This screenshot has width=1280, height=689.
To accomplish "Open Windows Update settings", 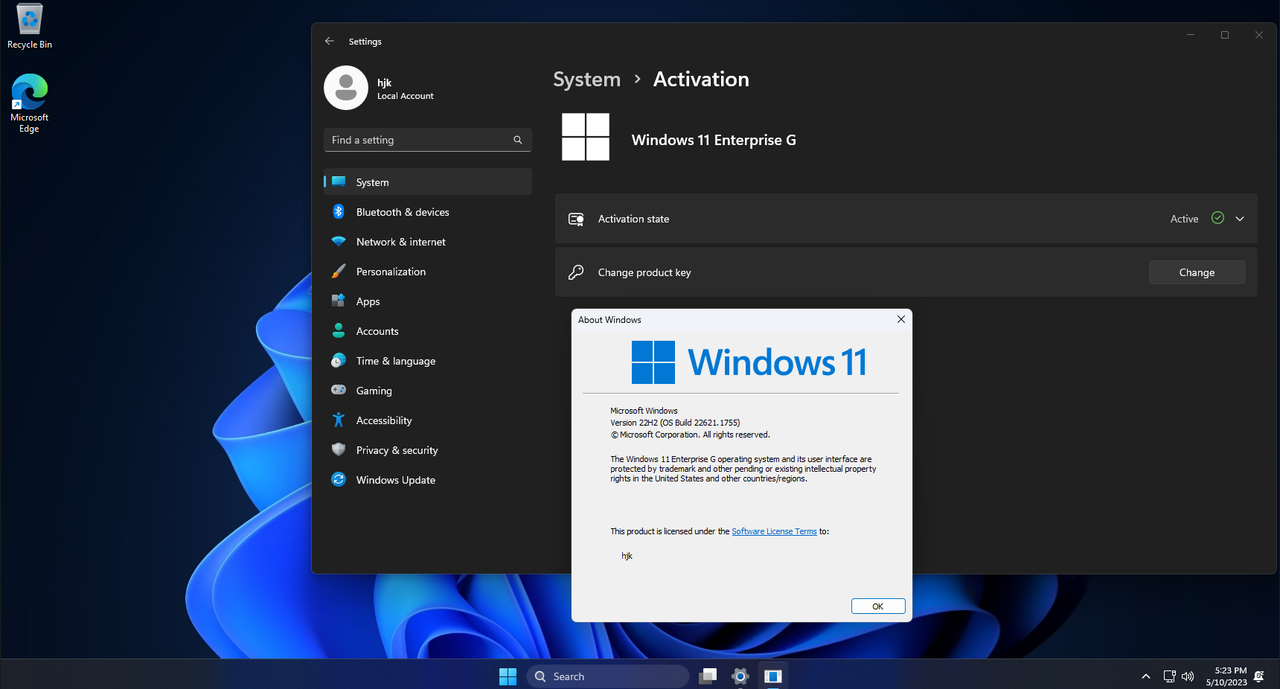I will pos(427,480).
